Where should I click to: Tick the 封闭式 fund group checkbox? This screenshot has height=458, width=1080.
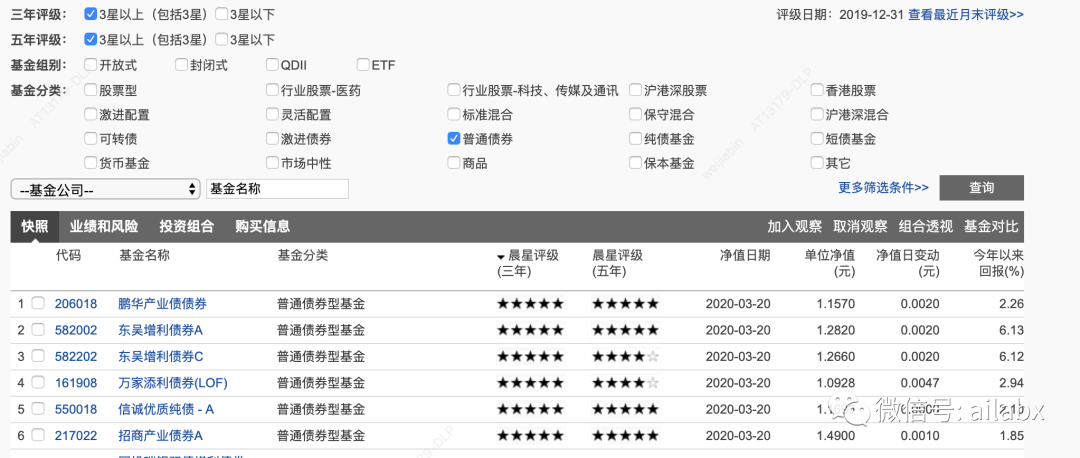[181, 65]
